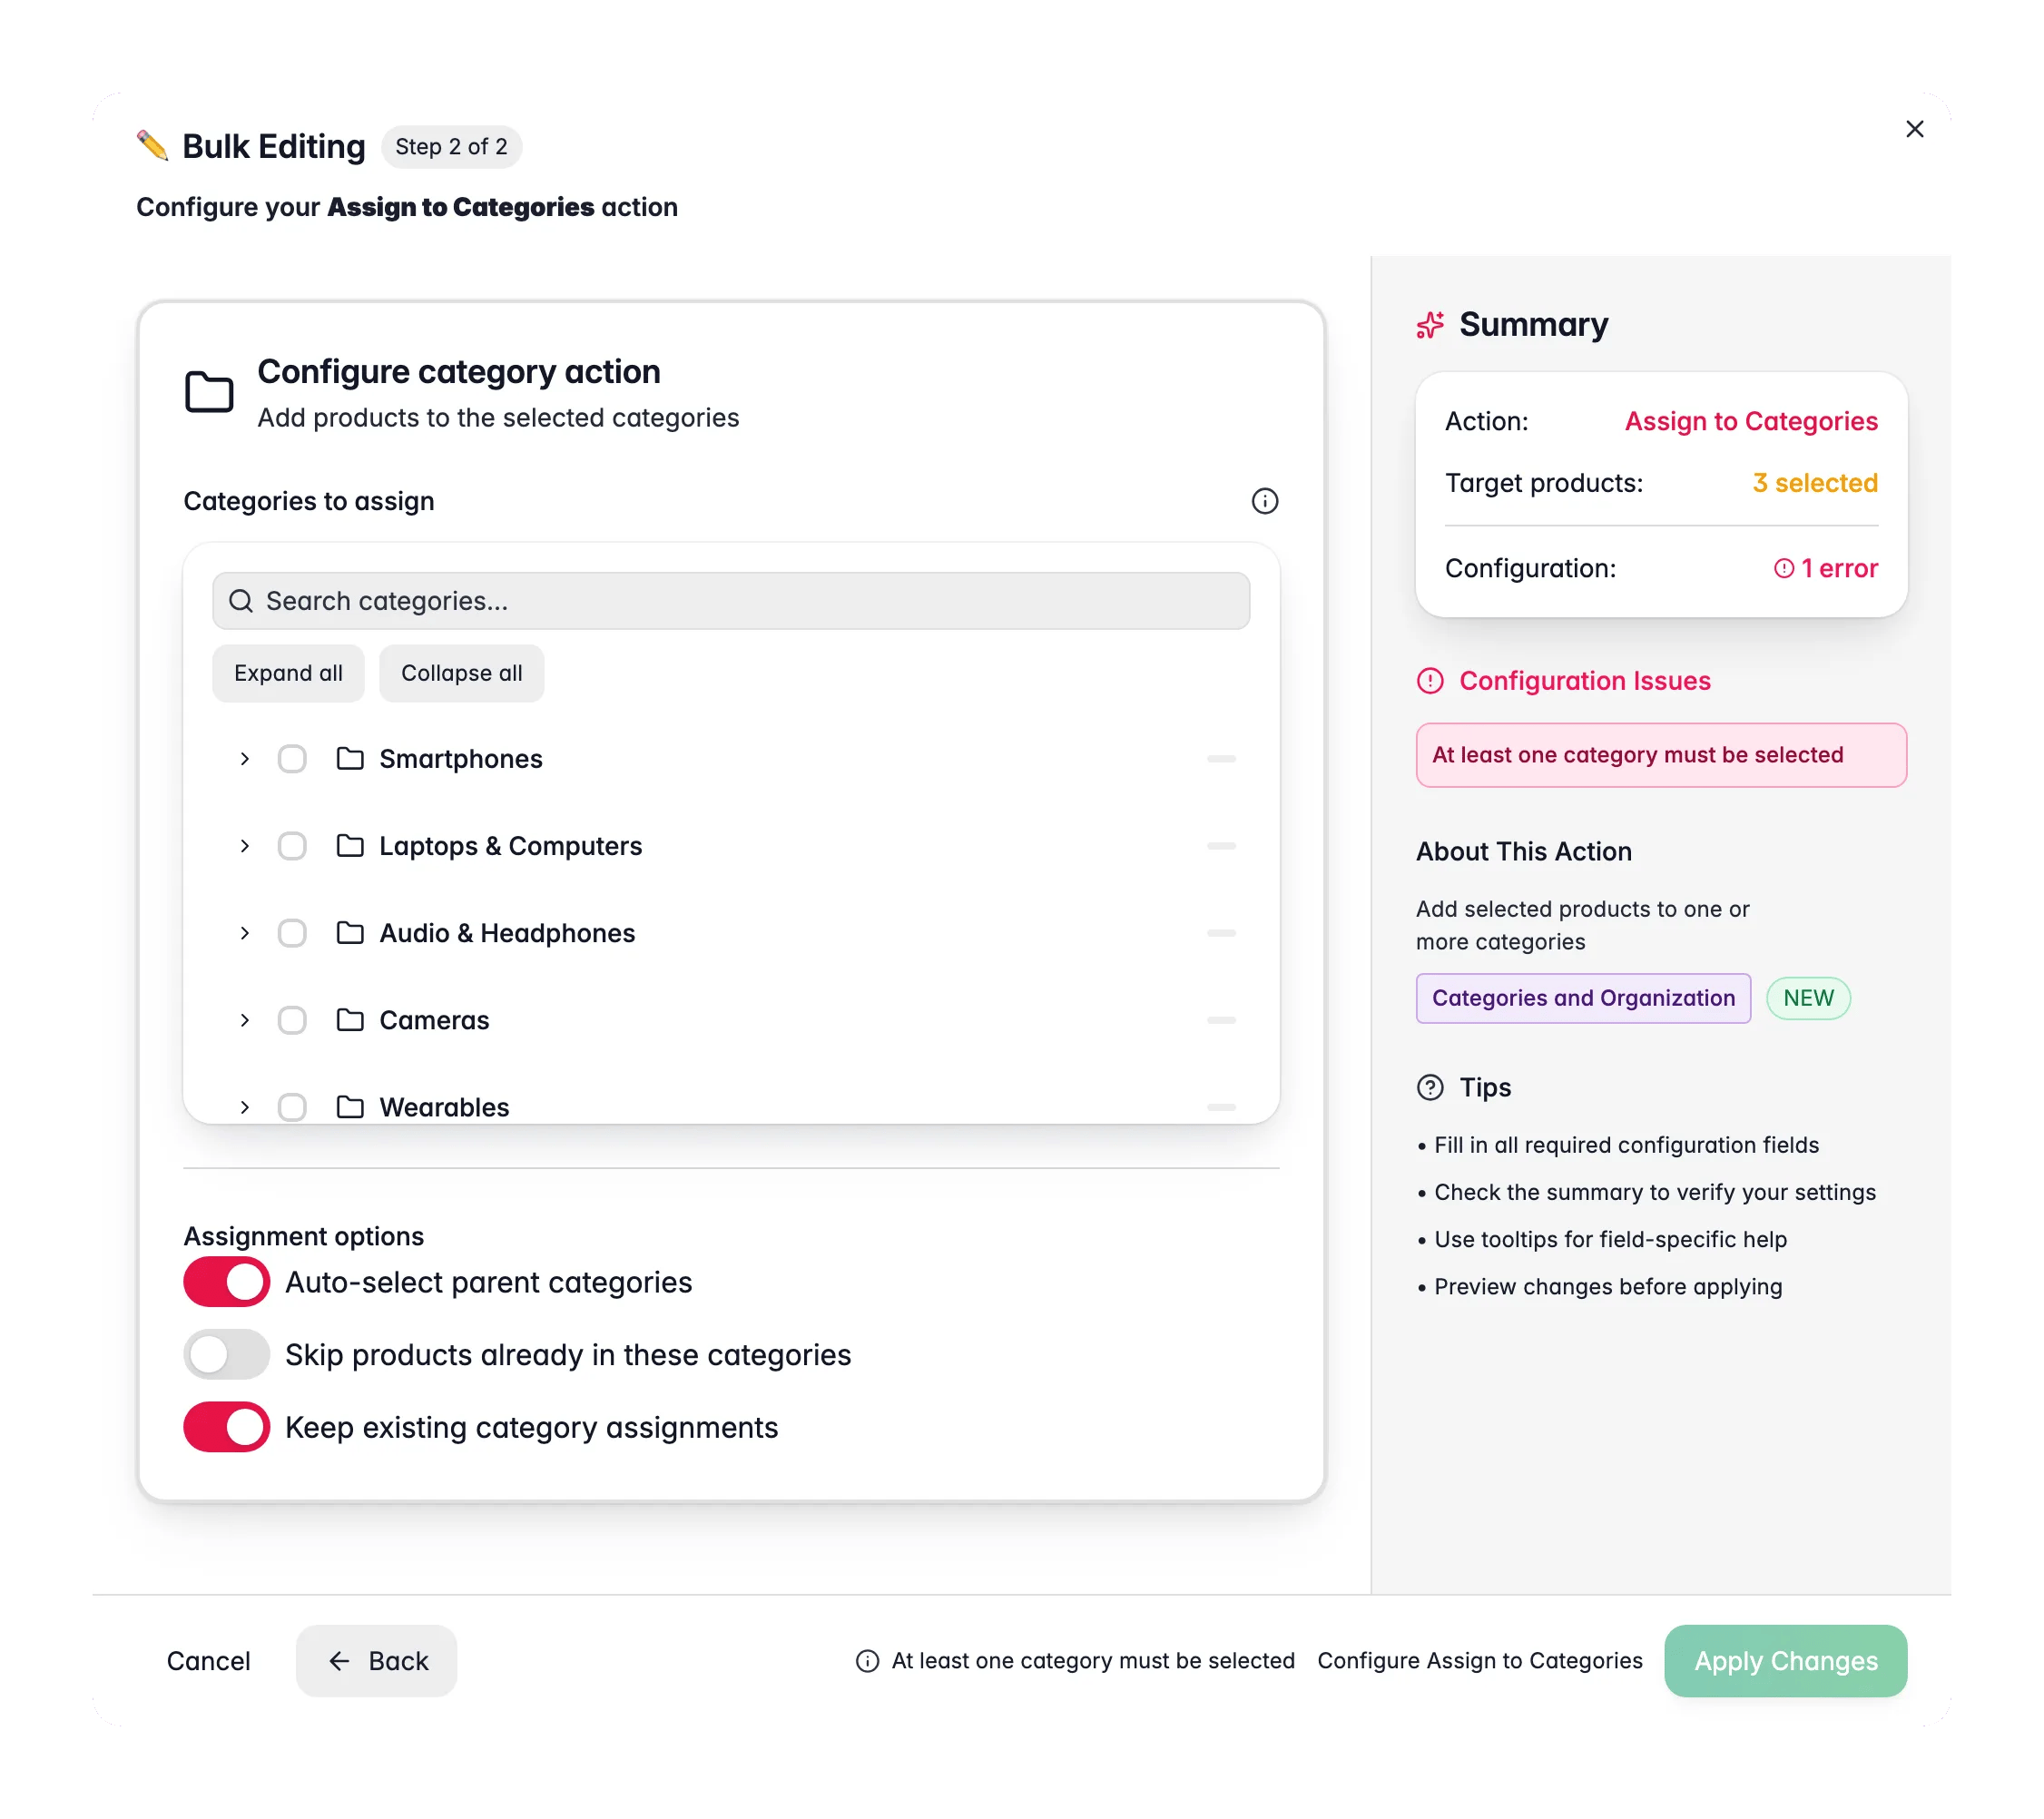Click the Assign to Categories action value
The height and width of the screenshot is (1819, 2044).
(1750, 421)
